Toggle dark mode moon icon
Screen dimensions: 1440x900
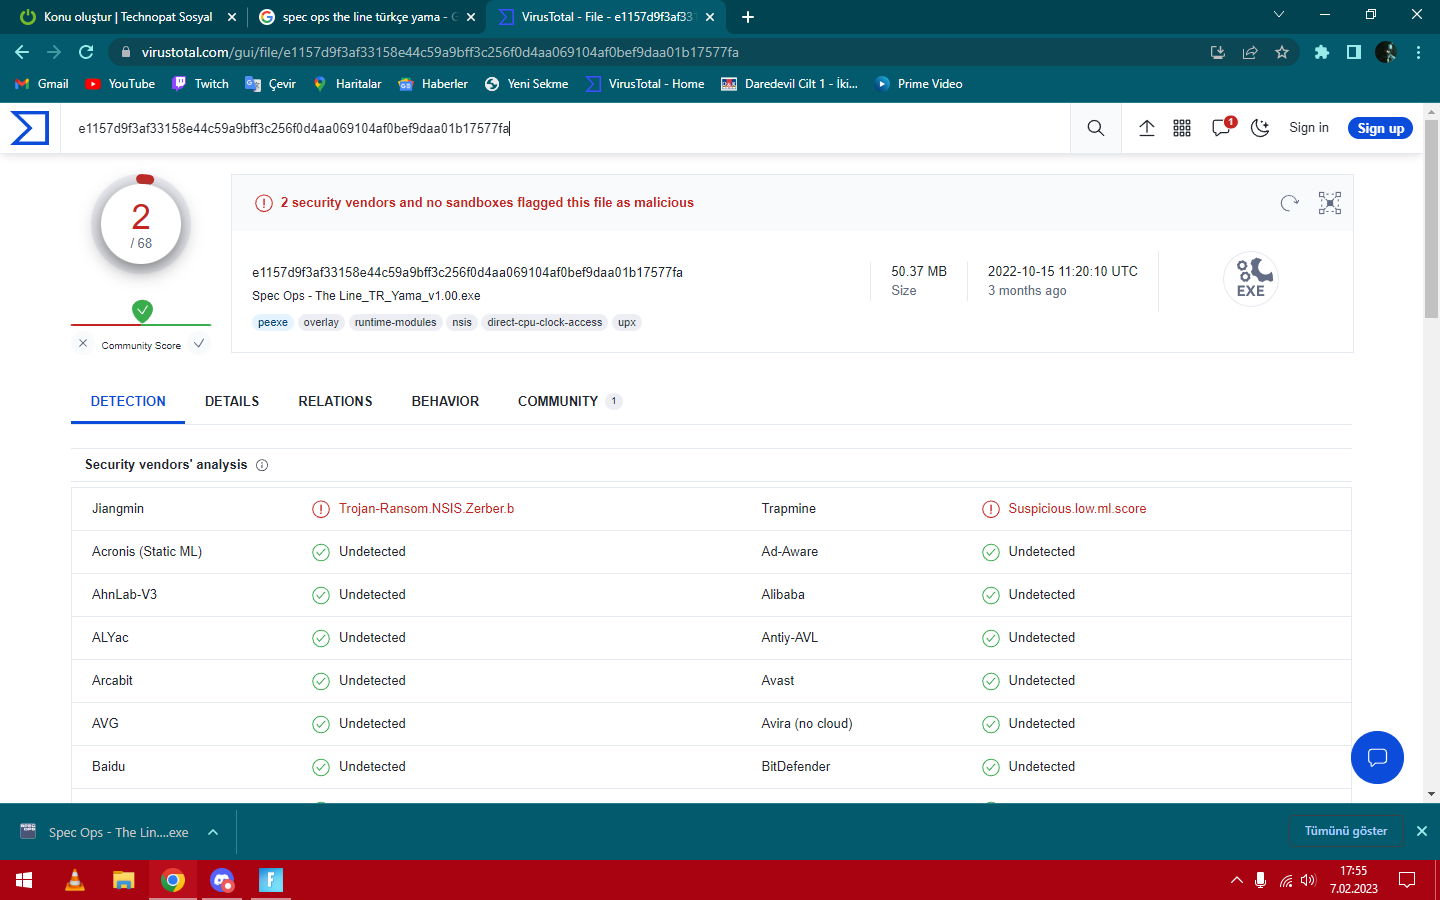click(x=1260, y=128)
